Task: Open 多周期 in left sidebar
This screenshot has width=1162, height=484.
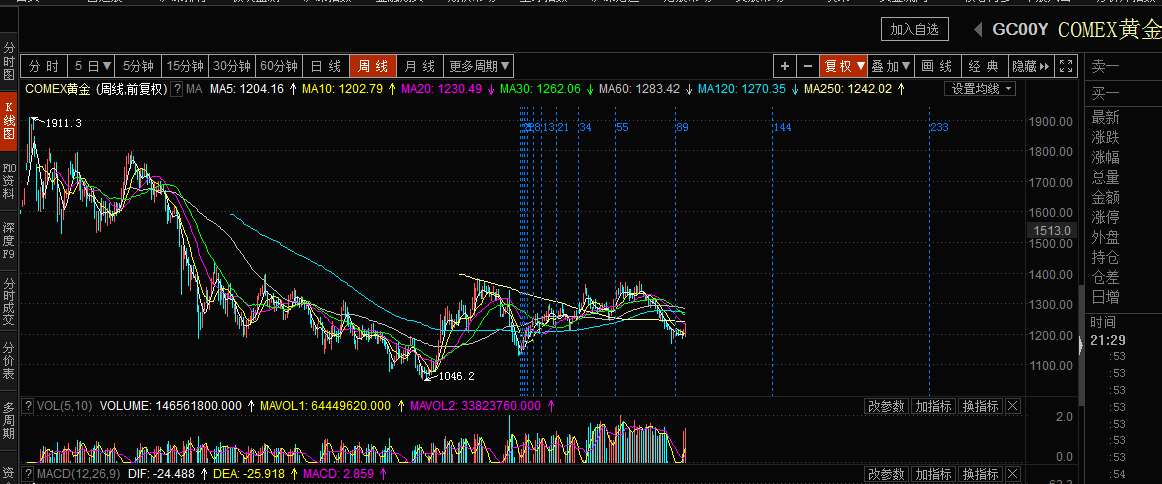Action: pyautogui.click(x=9, y=421)
